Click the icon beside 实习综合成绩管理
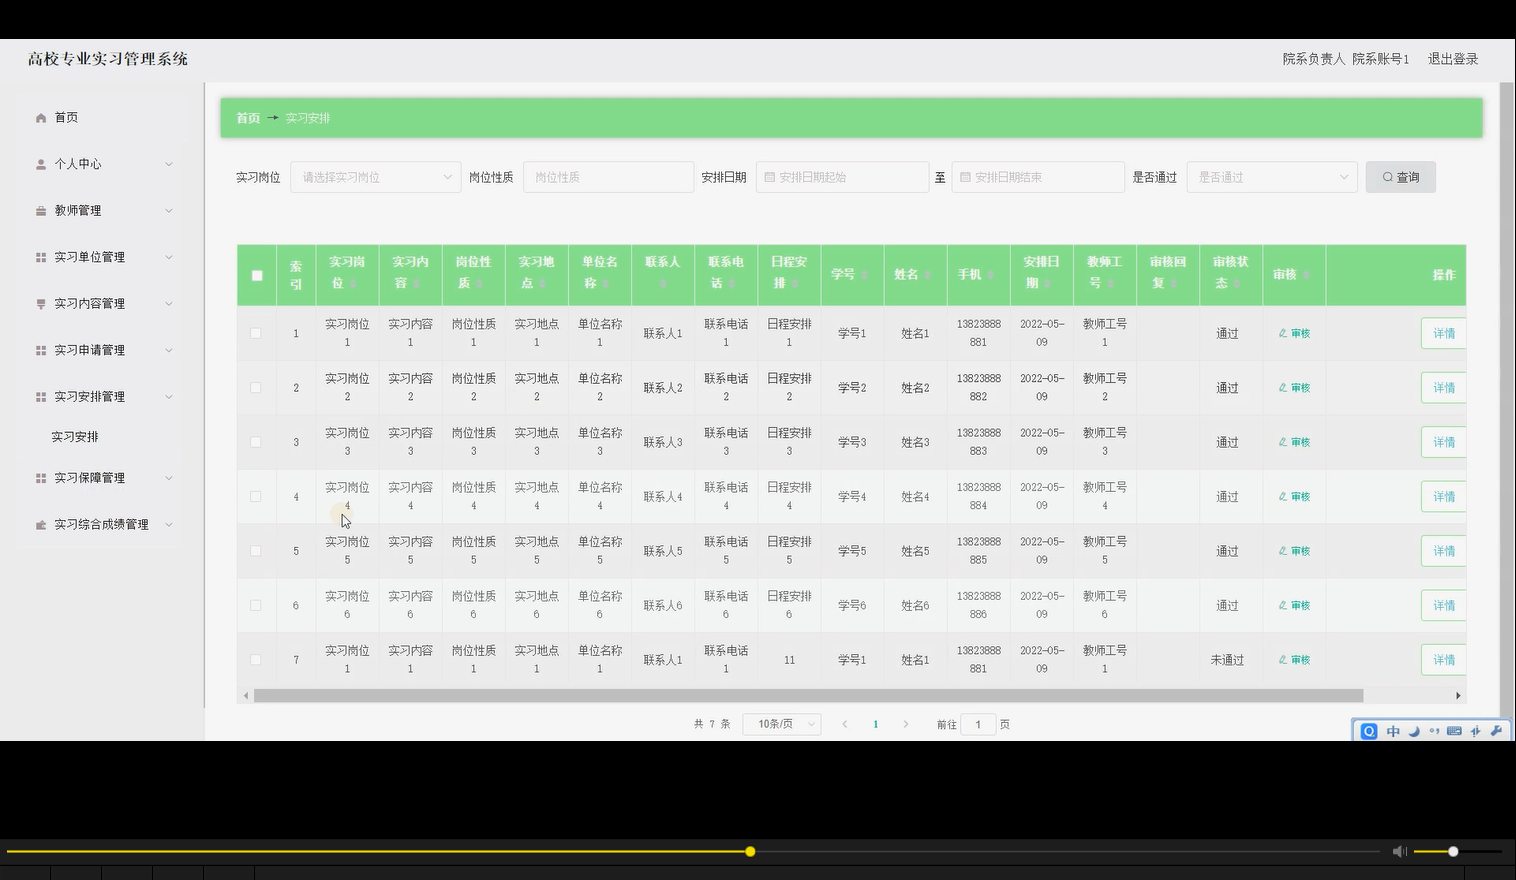1516x880 pixels. pos(41,525)
